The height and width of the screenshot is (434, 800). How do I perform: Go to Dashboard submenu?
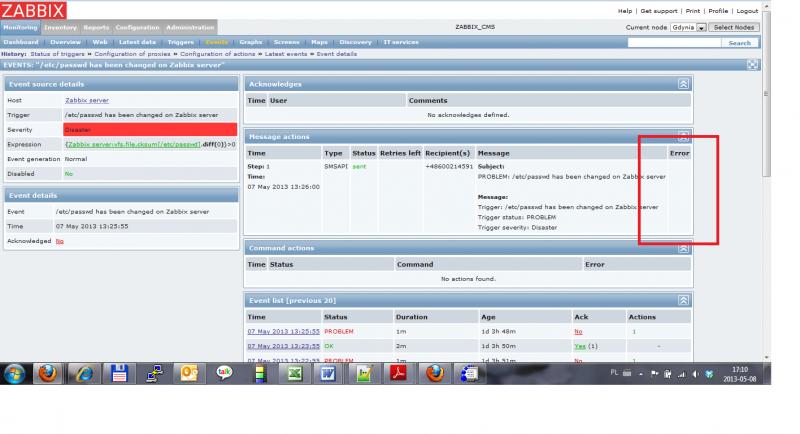click(20, 42)
